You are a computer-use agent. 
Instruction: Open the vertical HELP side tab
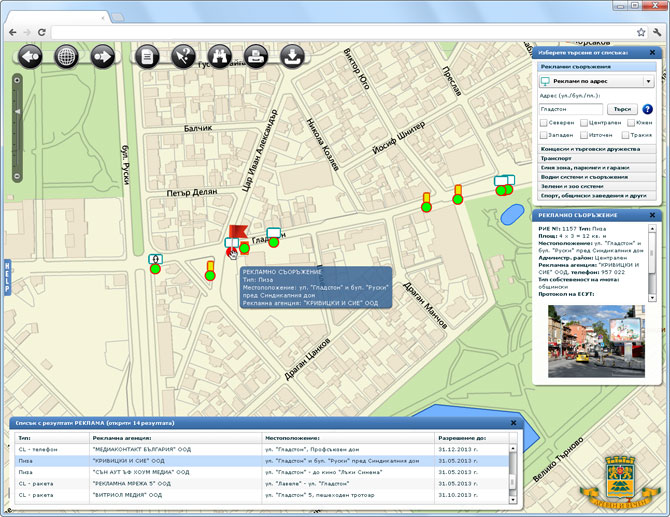pos(7,277)
